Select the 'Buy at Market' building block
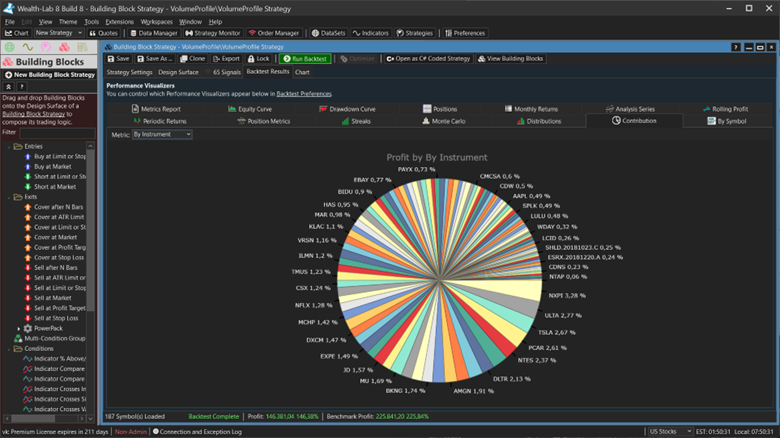The image size is (780, 438). 54,166
